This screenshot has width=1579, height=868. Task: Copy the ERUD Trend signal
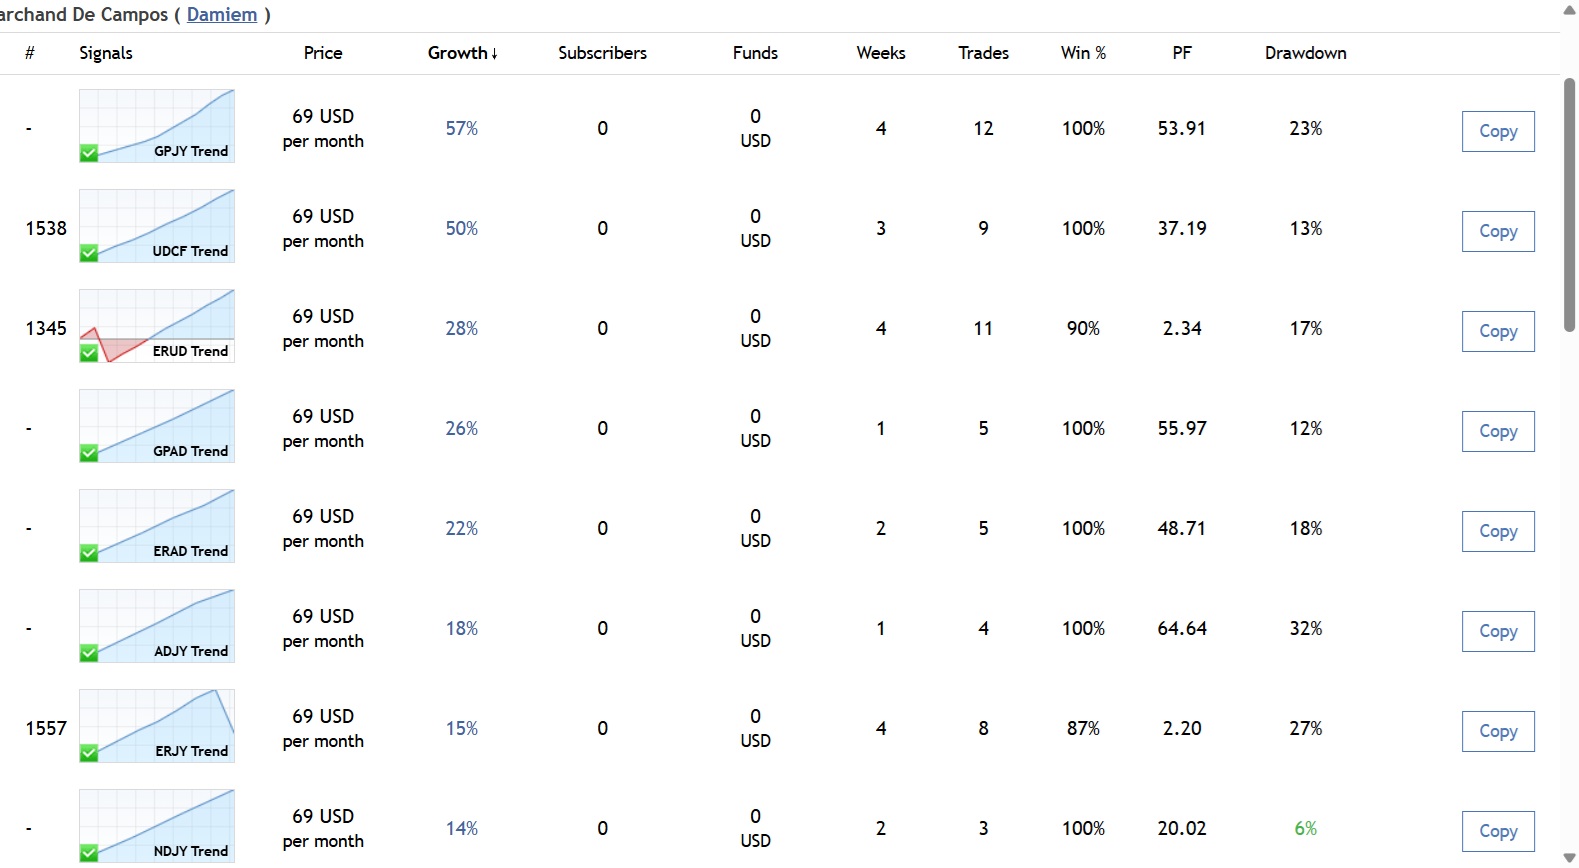1497,331
